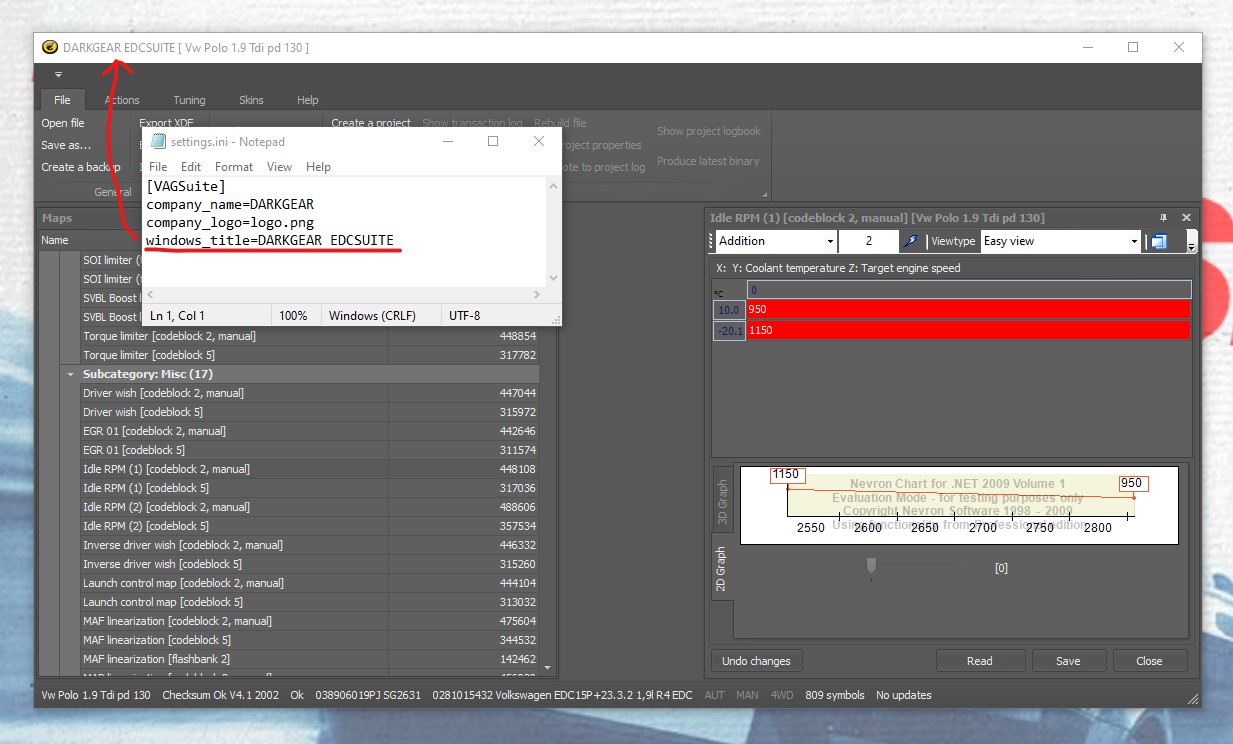Screen dimensions: 1233x744
Task: Select Torque limiter [codeblock 5] row
Action: pos(310,355)
